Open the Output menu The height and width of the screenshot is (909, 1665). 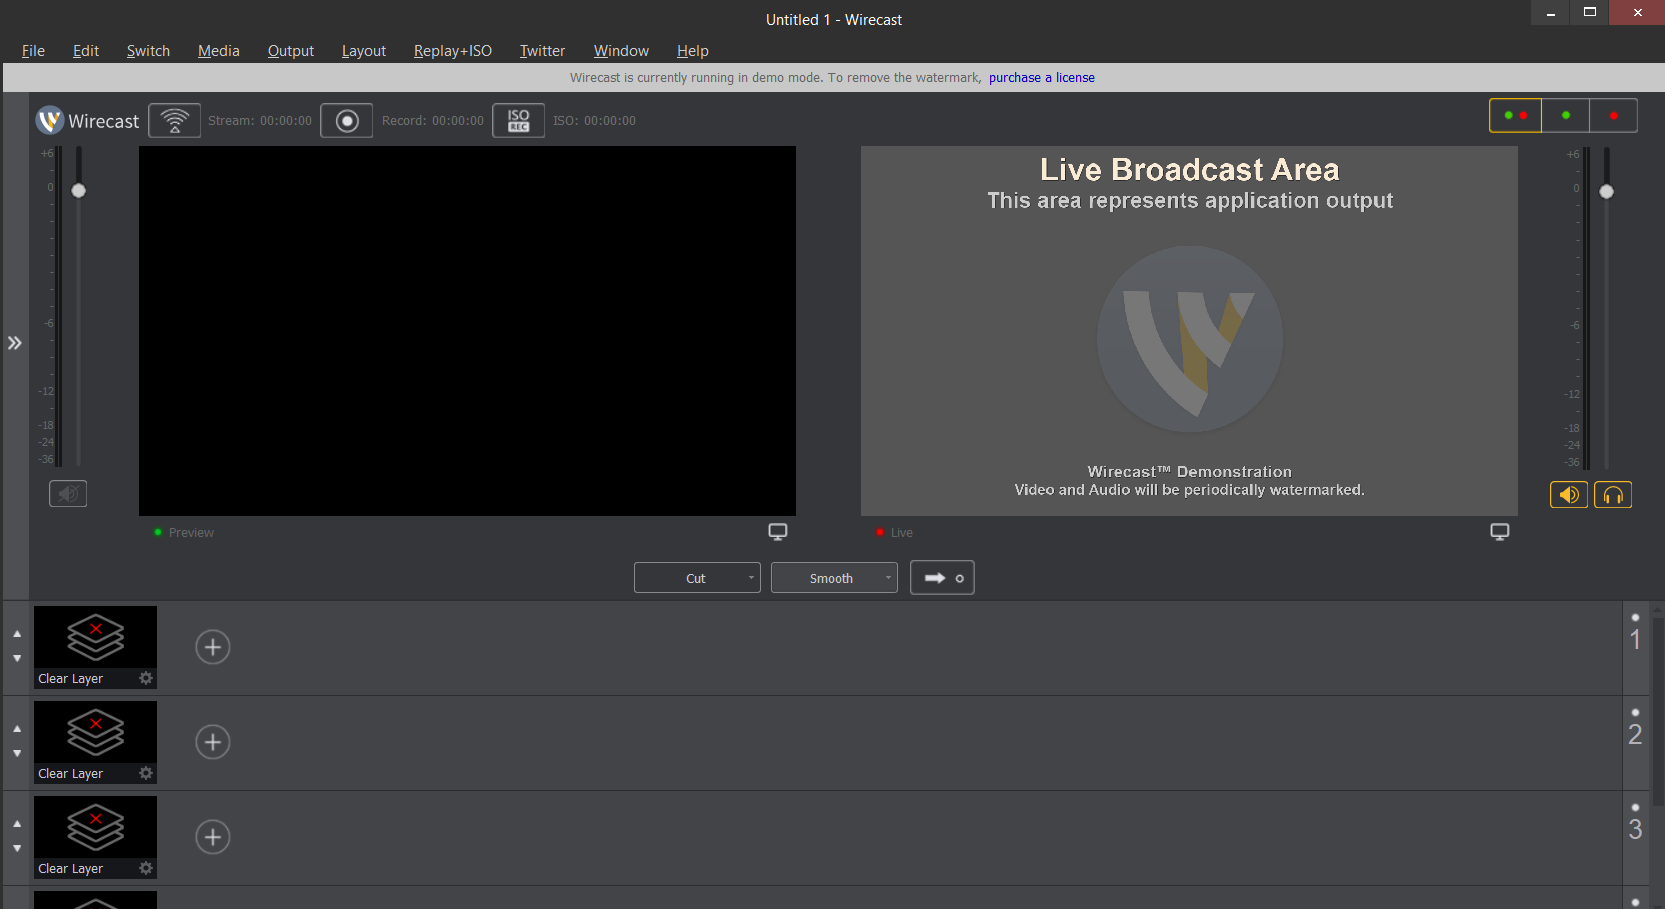coord(291,51)
